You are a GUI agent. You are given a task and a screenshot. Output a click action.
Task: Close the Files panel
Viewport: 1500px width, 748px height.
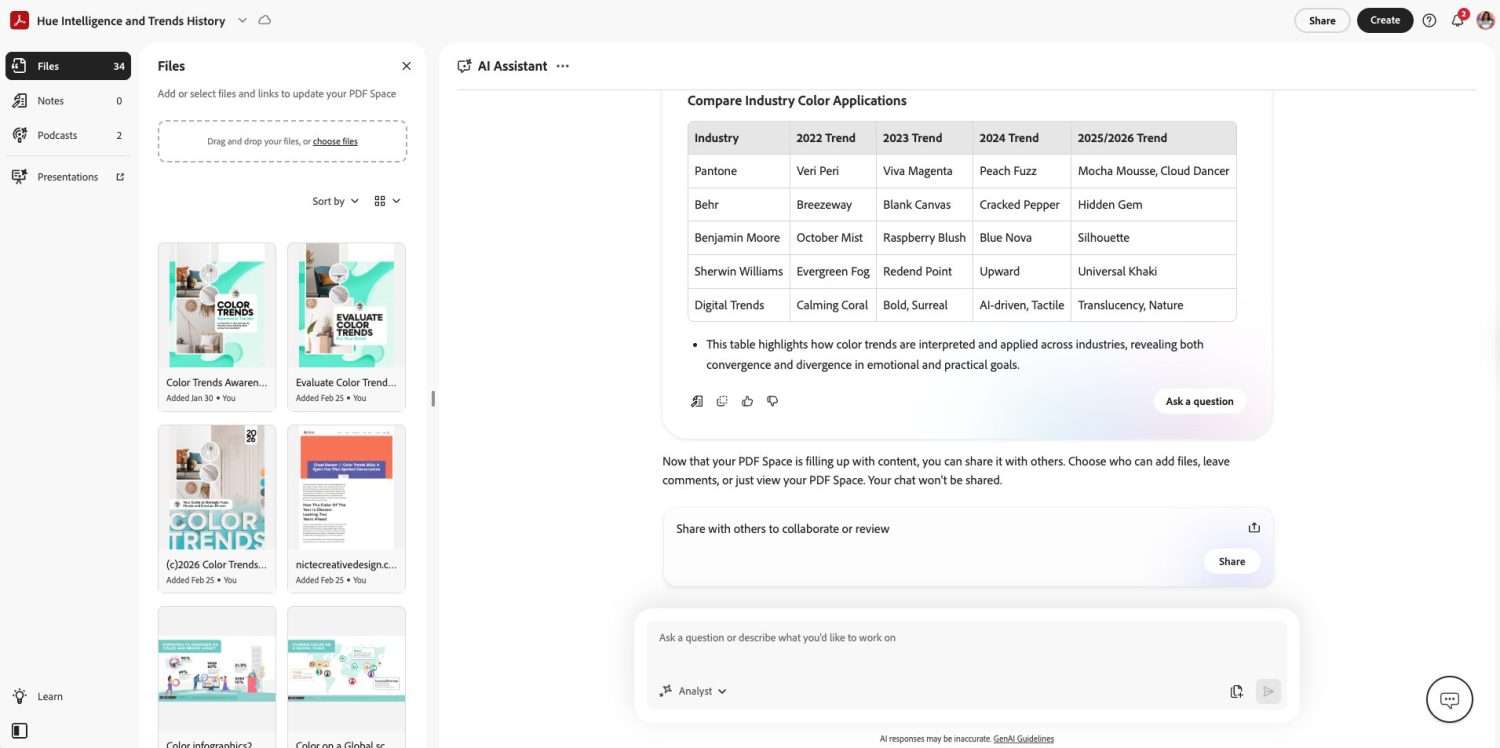[406, 66]
